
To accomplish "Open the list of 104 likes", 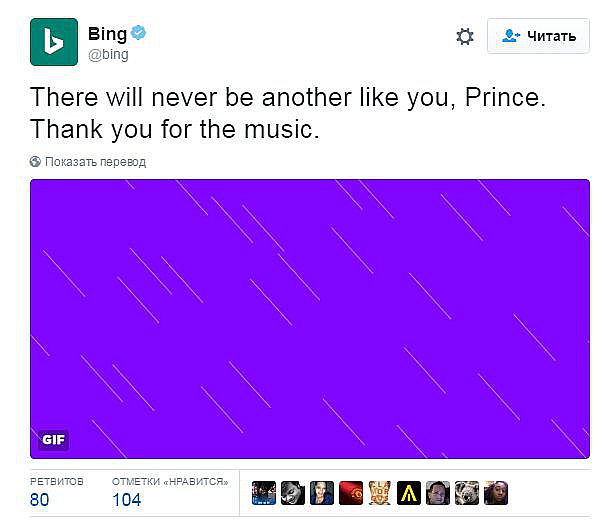I will click(126, 499).
